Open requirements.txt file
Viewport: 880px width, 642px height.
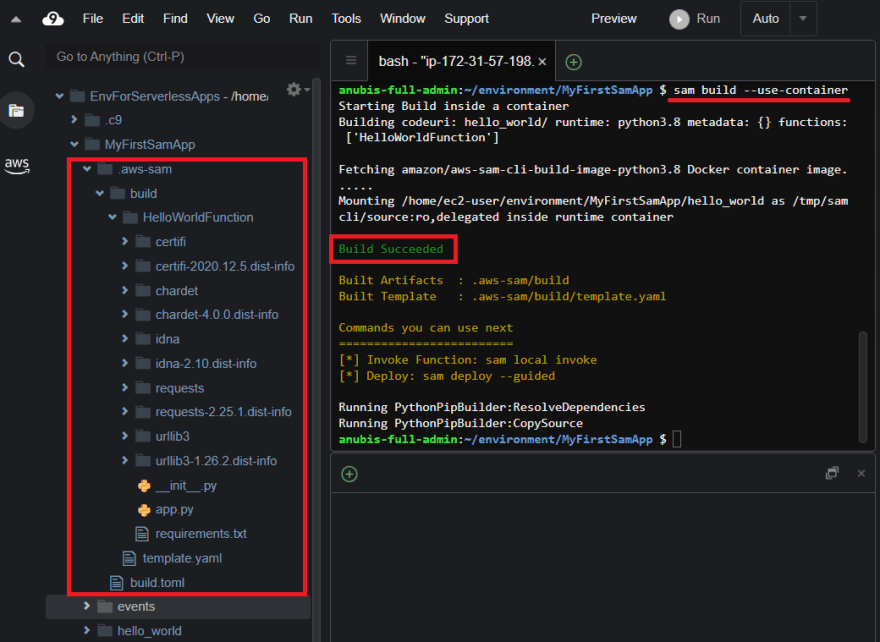click(201, 534)
